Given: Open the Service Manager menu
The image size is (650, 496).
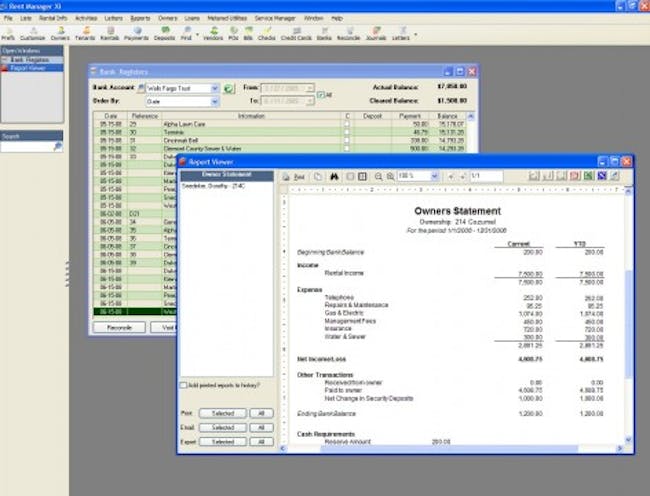Looking at the screenshot, I should (x=275, y=18).
